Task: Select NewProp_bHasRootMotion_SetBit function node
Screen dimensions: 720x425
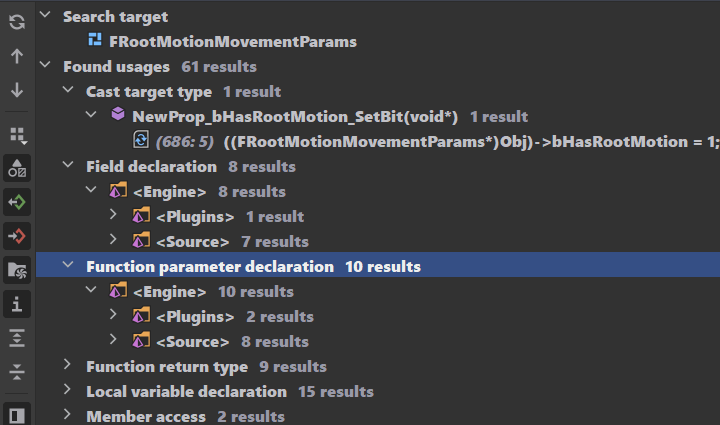Action: 295,117
